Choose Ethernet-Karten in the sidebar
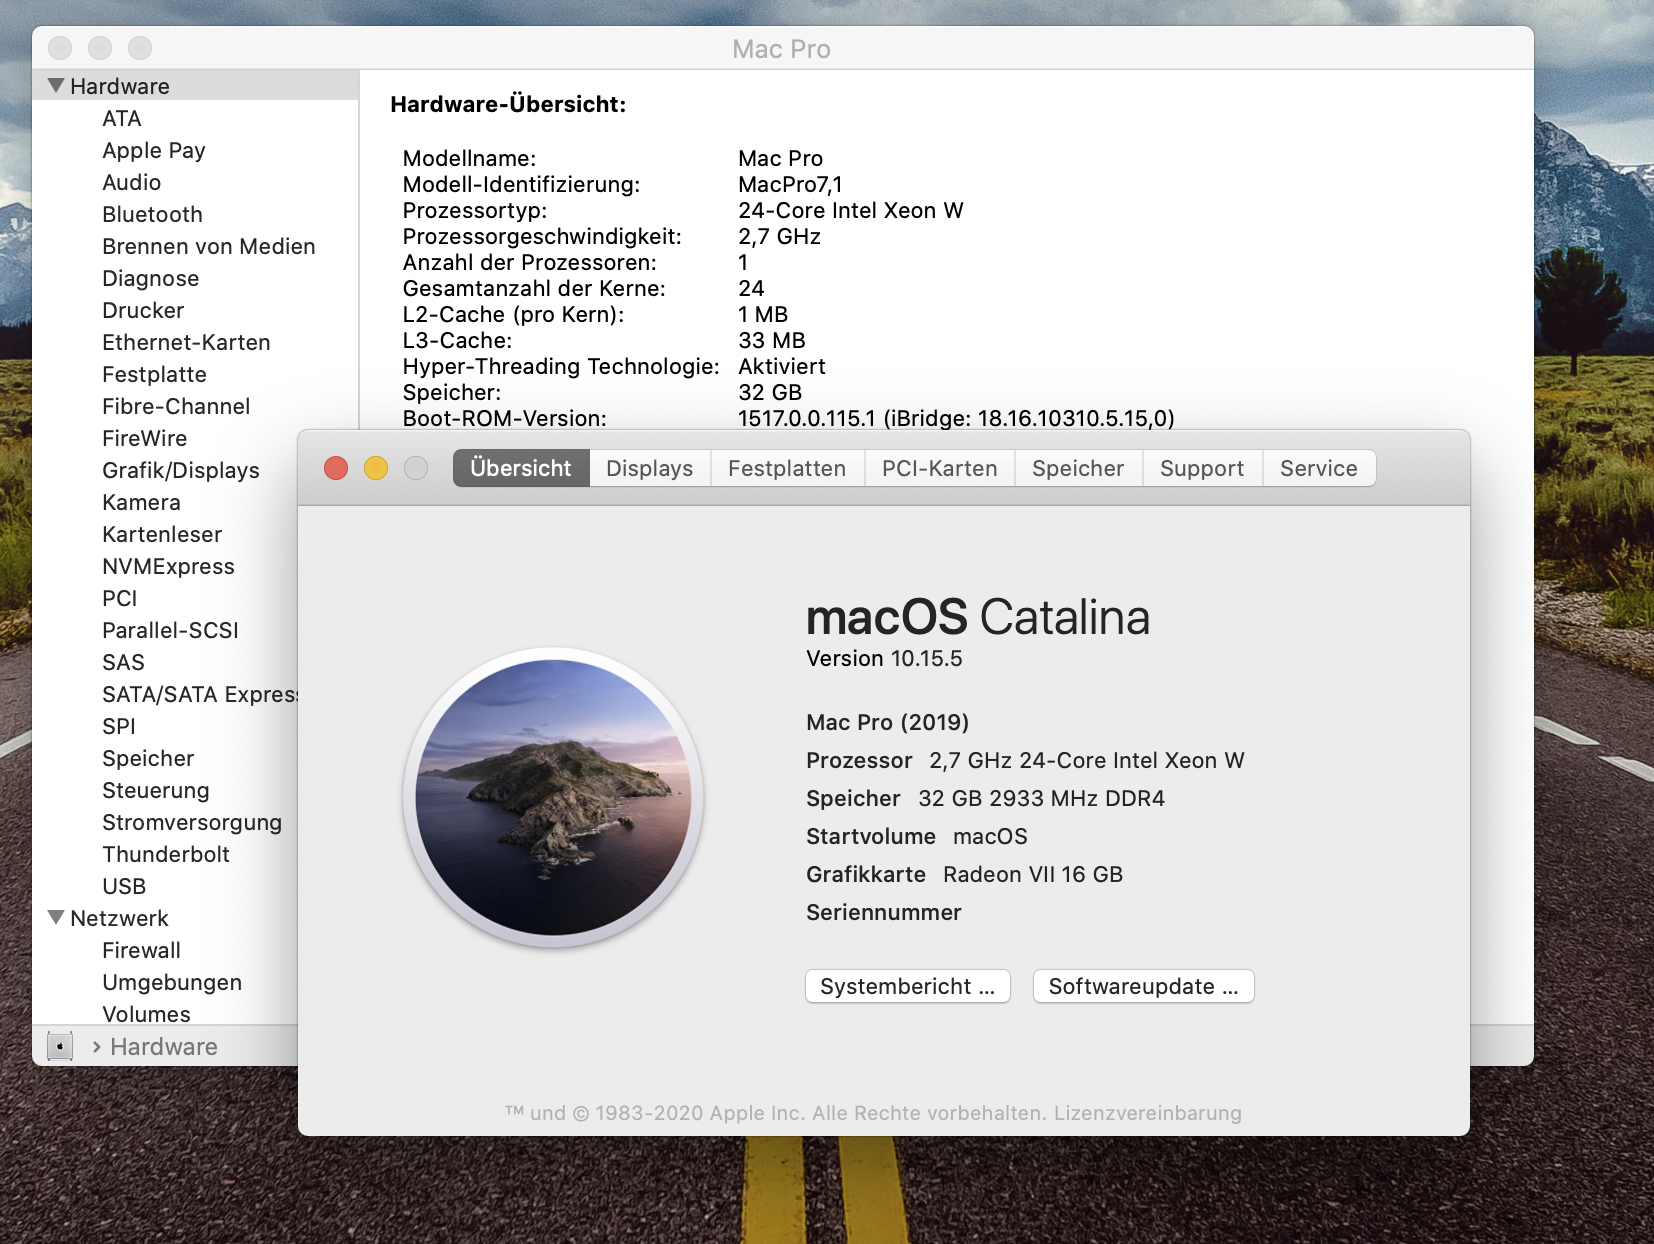 click(186, 342)
